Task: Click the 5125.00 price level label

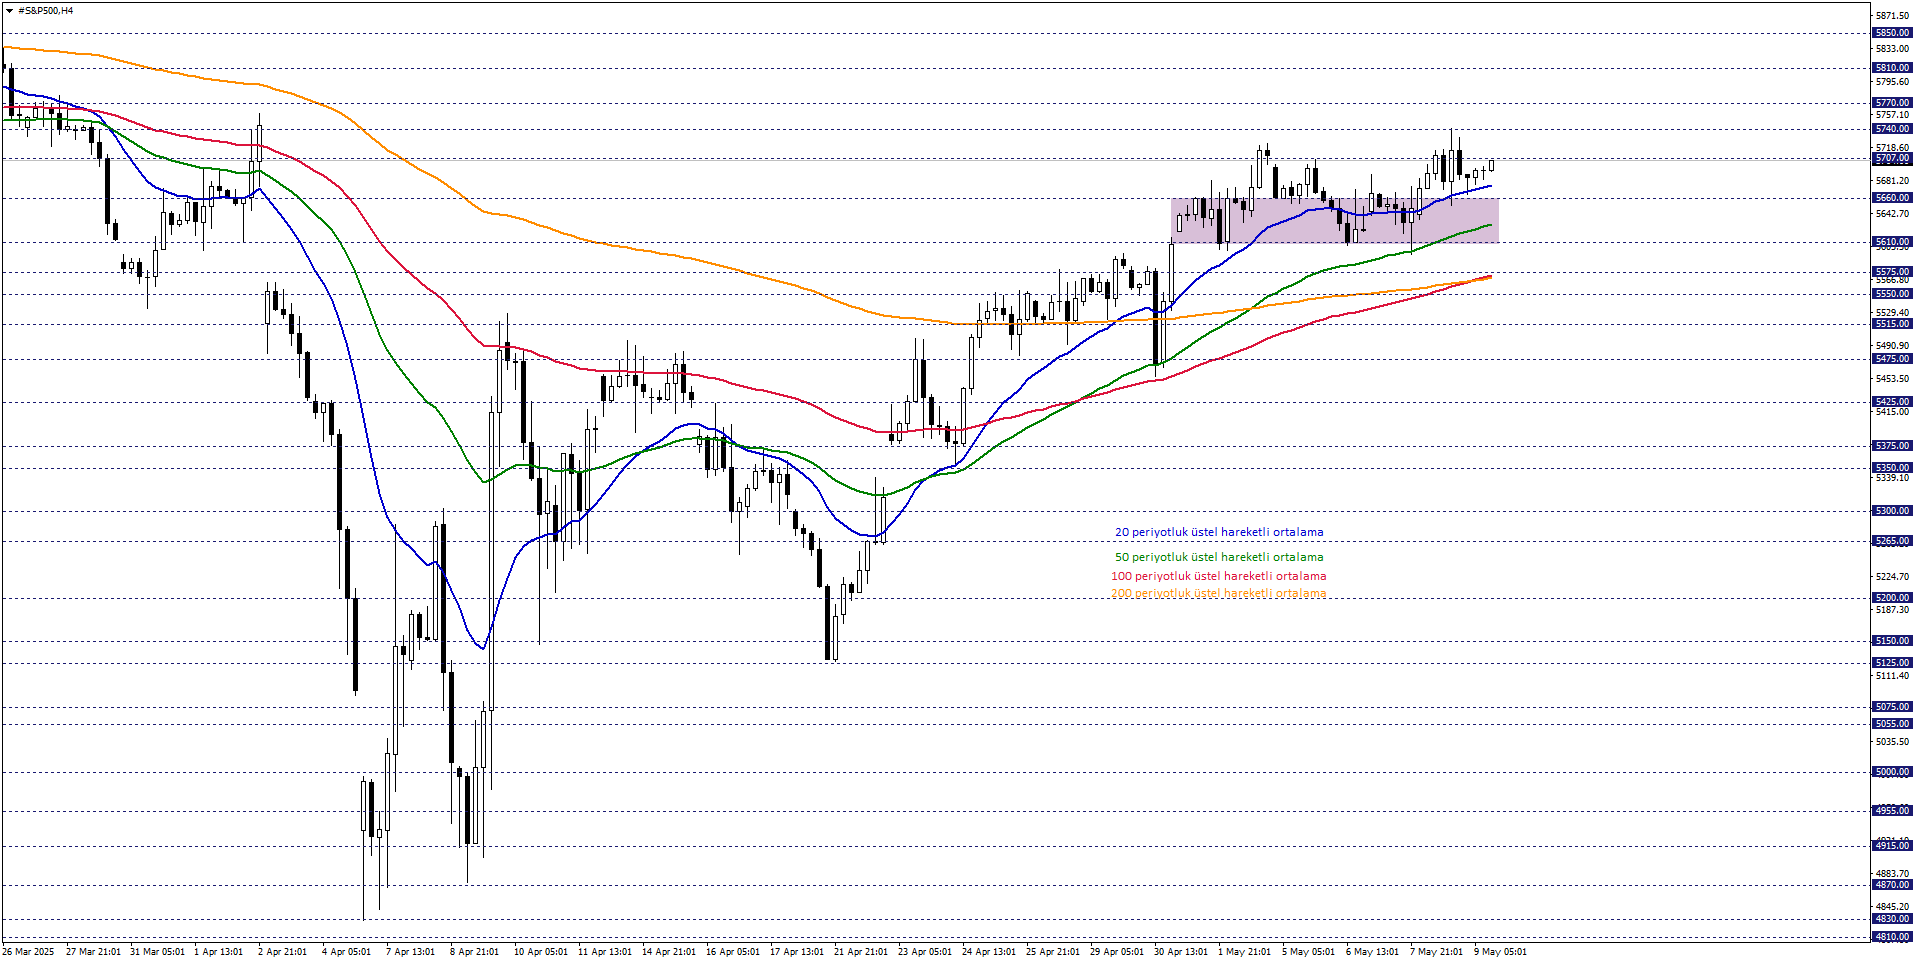Action: [x=1892, y=663]
